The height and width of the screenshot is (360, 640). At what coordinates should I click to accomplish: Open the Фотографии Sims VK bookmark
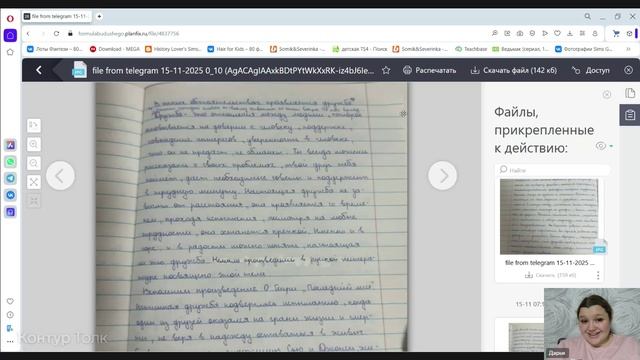(584, 49)
